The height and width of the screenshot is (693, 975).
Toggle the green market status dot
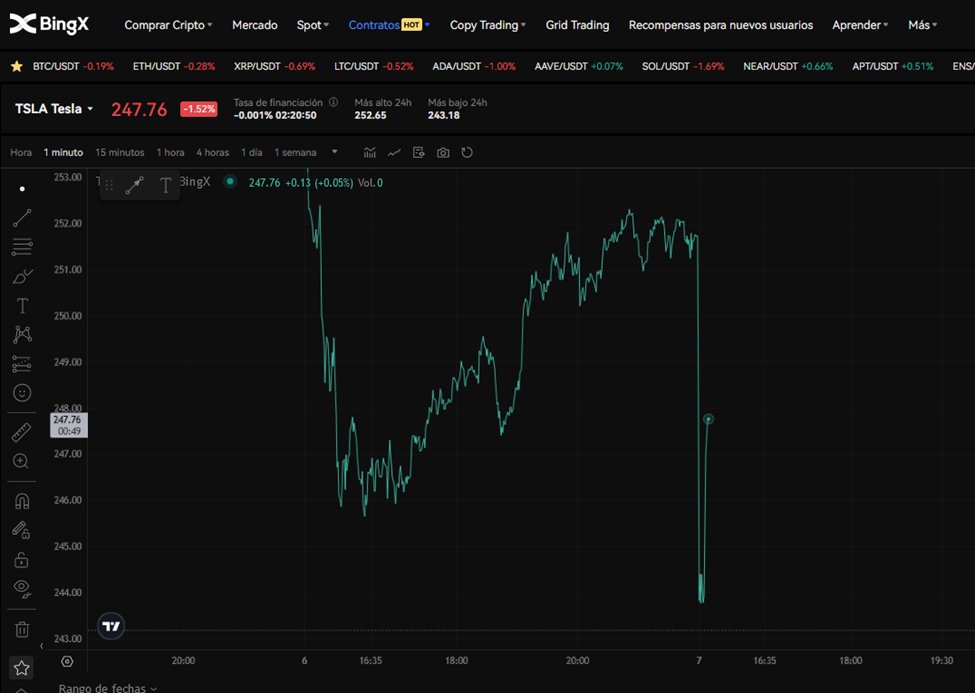230,182
